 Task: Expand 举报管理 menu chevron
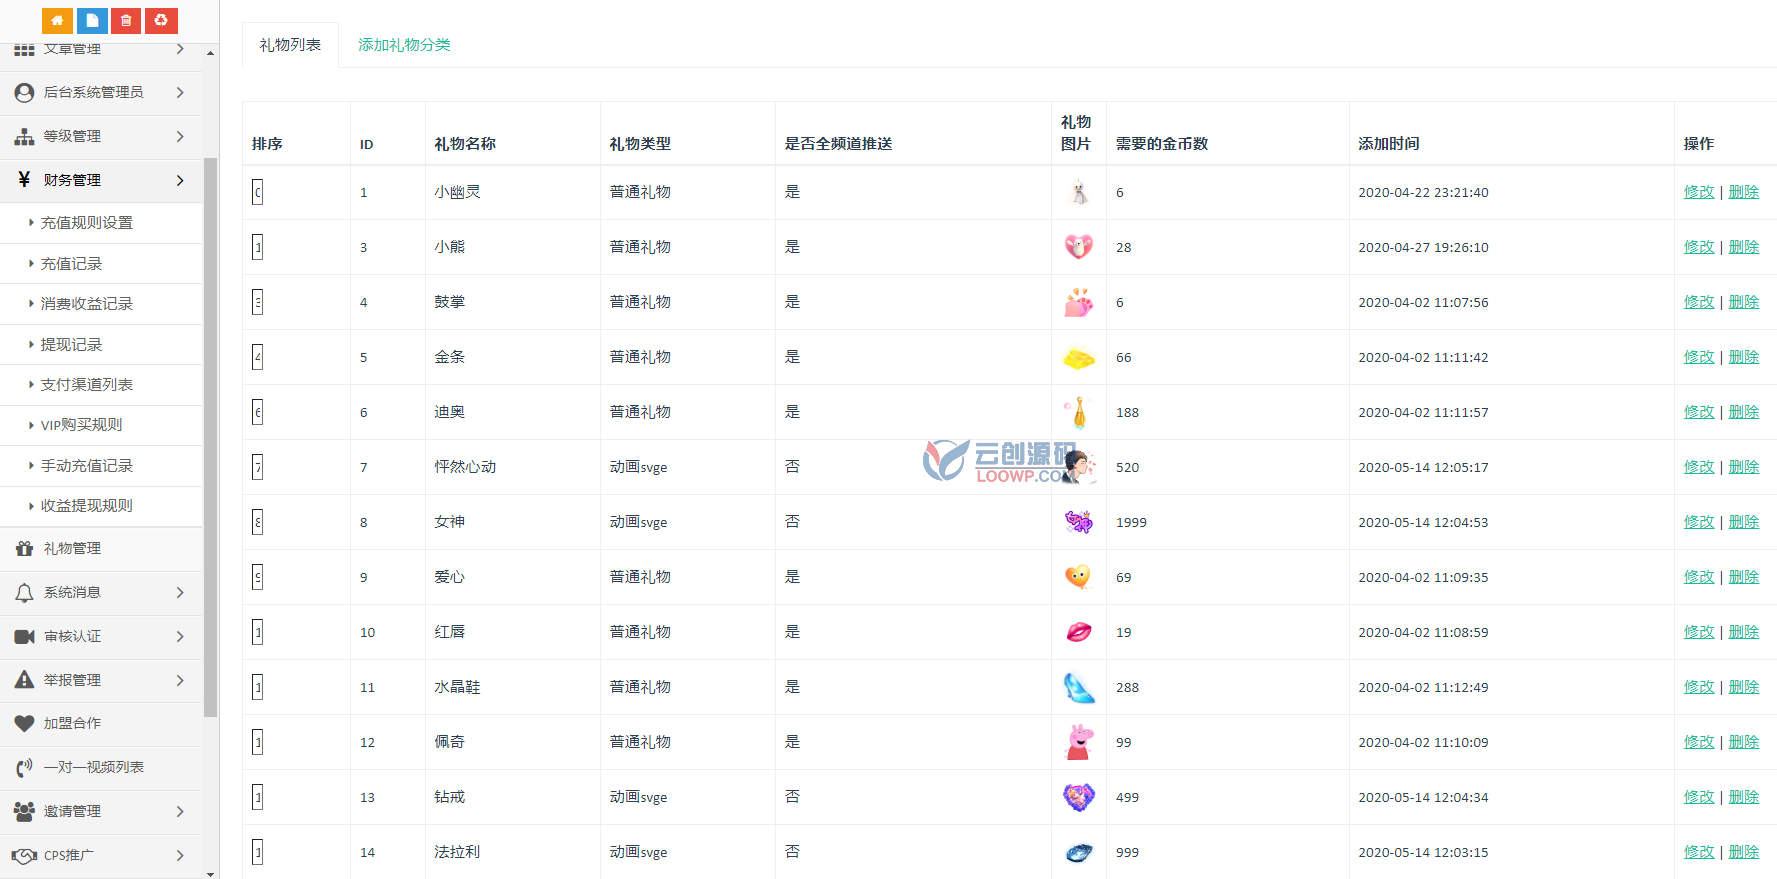click(x=180, y=680)
